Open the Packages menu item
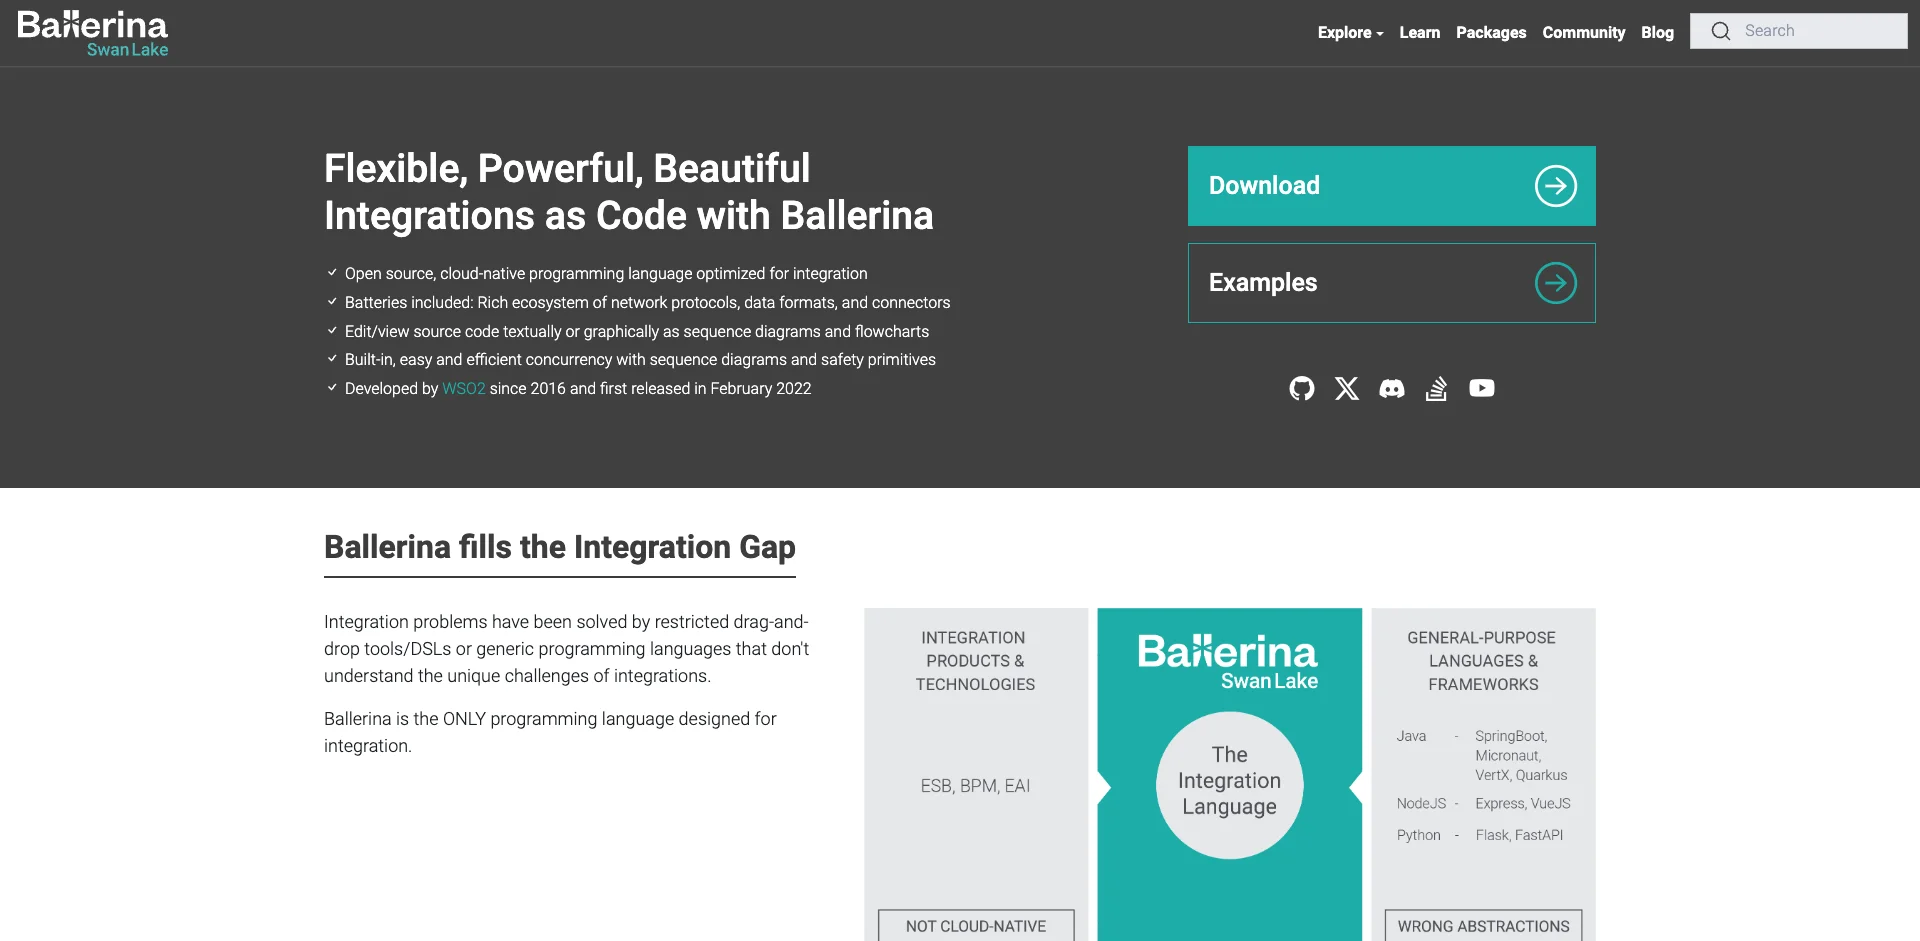The image size is (1920, 941). point(1491,32)
